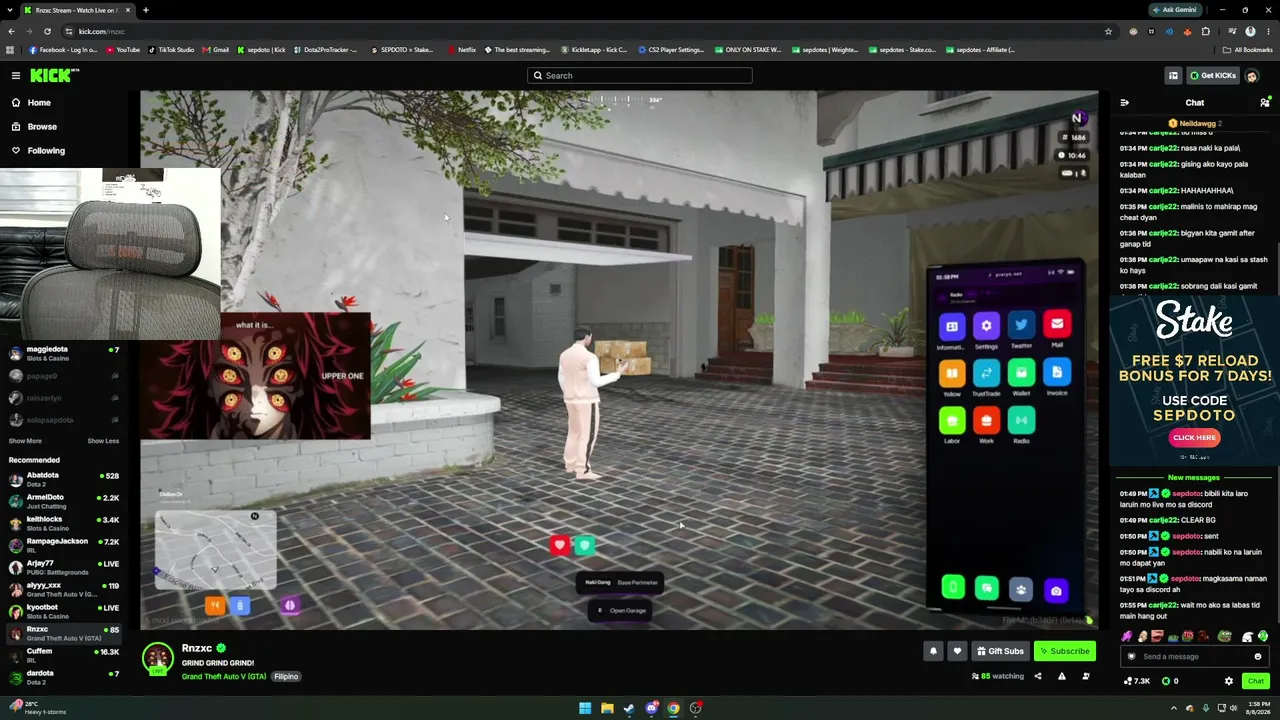This screenshot has height=720, width=1280.
Task: Open the Kick sidebar hamburger menu
Action: pyautogui.click(x=16, y=75)
